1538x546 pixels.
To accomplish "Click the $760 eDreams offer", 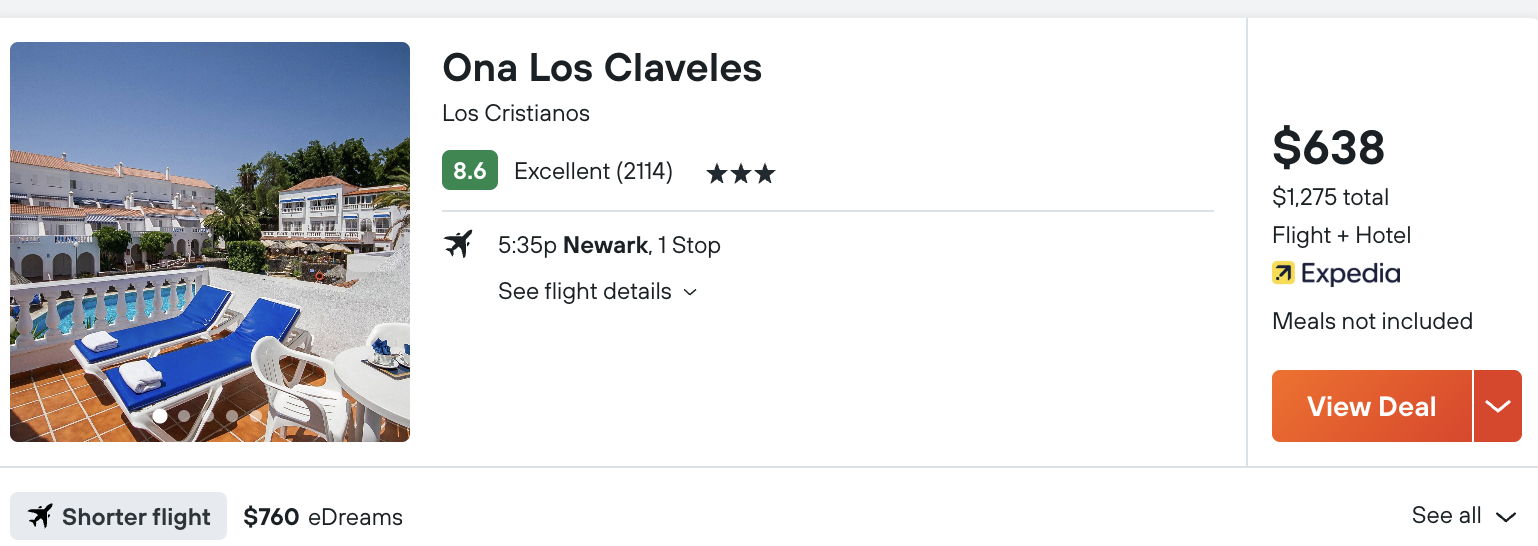I will [x=323, y=517].
